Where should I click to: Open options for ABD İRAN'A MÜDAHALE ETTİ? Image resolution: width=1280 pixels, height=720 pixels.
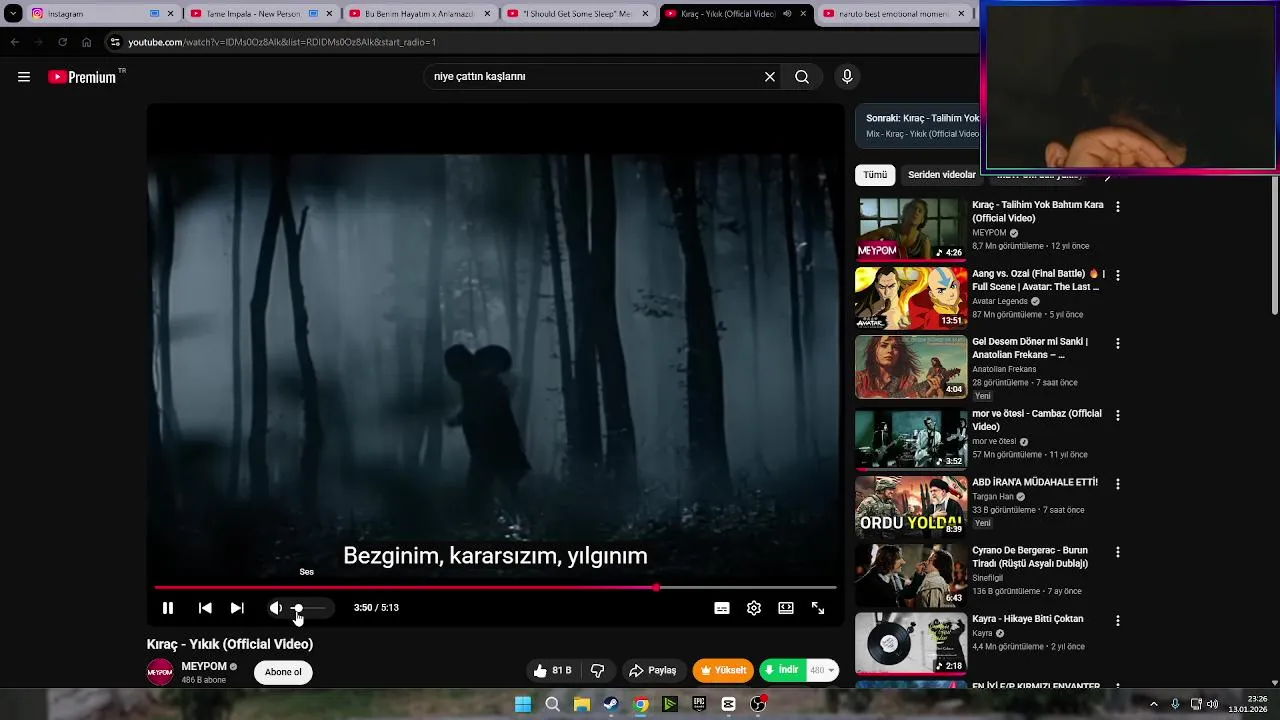[x=1118, y=484]
